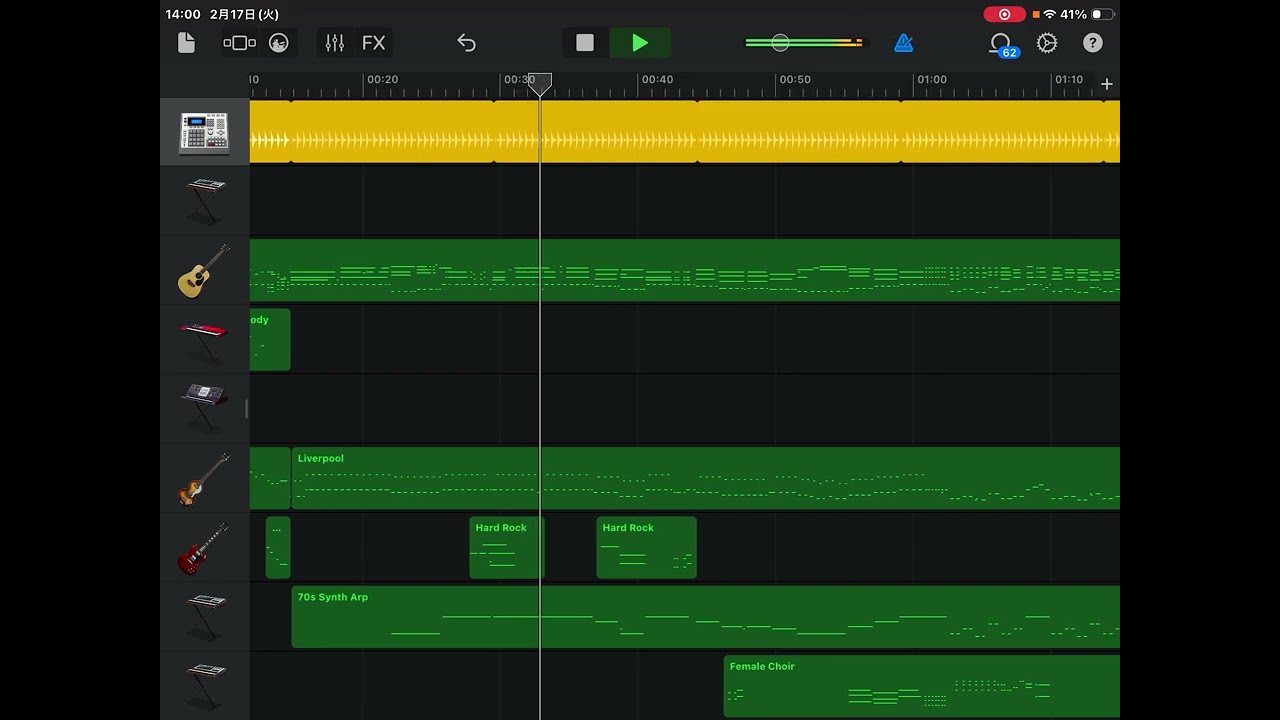The image size is (1280, 720).
Task: Click ruler at 00:20 mark
Action: point(382,80)
